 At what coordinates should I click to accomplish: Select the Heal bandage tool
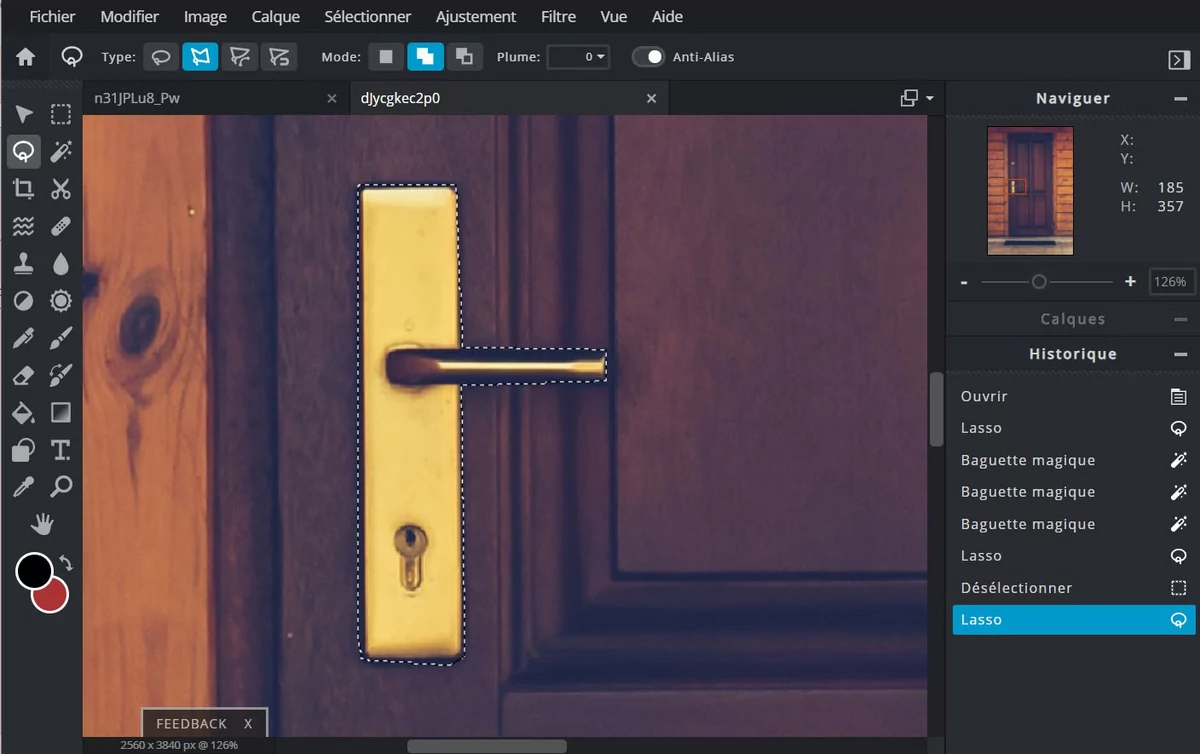click(x=61, y=226)
